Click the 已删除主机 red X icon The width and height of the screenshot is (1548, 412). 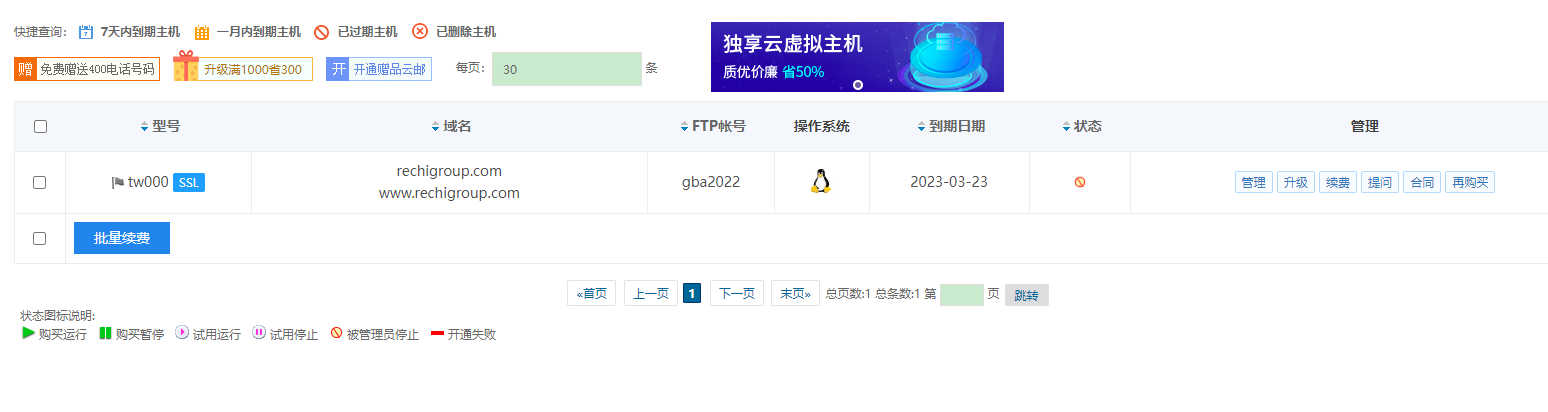(x=420, y=32)
